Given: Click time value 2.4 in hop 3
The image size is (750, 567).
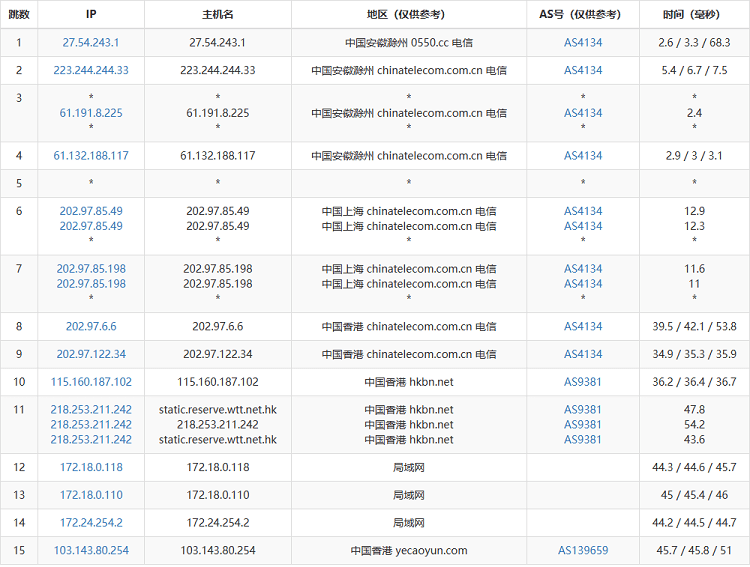Looking at the screenshot, I should point(694,113).
